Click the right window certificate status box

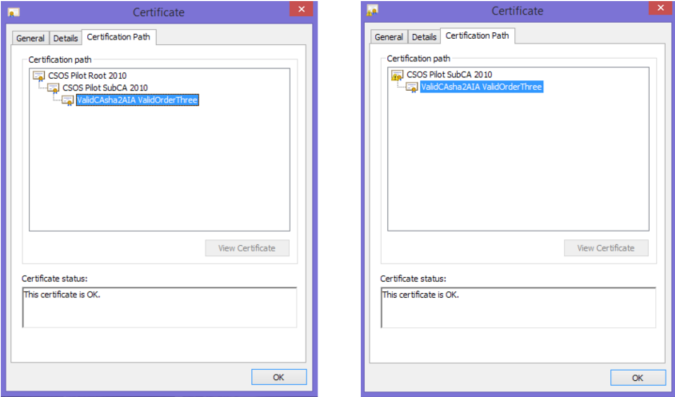518,307
